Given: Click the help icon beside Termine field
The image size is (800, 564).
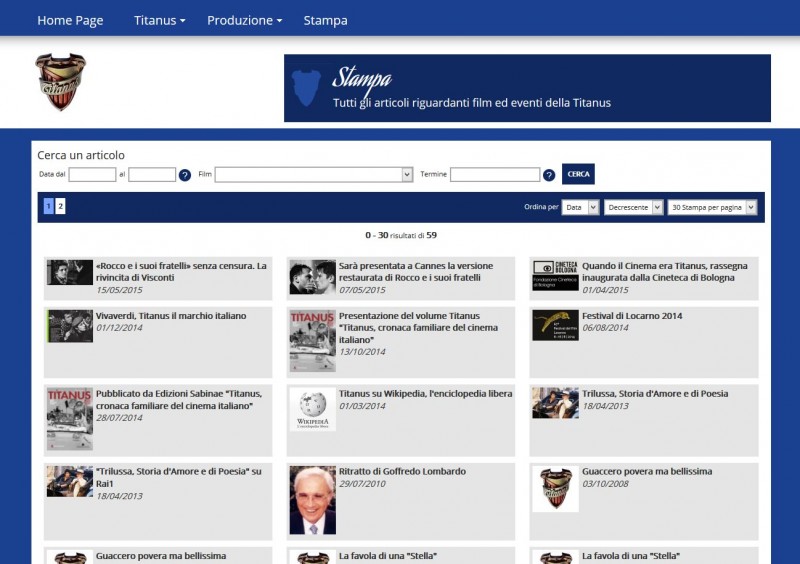Looking at the screenshot, I should [549, 175].
